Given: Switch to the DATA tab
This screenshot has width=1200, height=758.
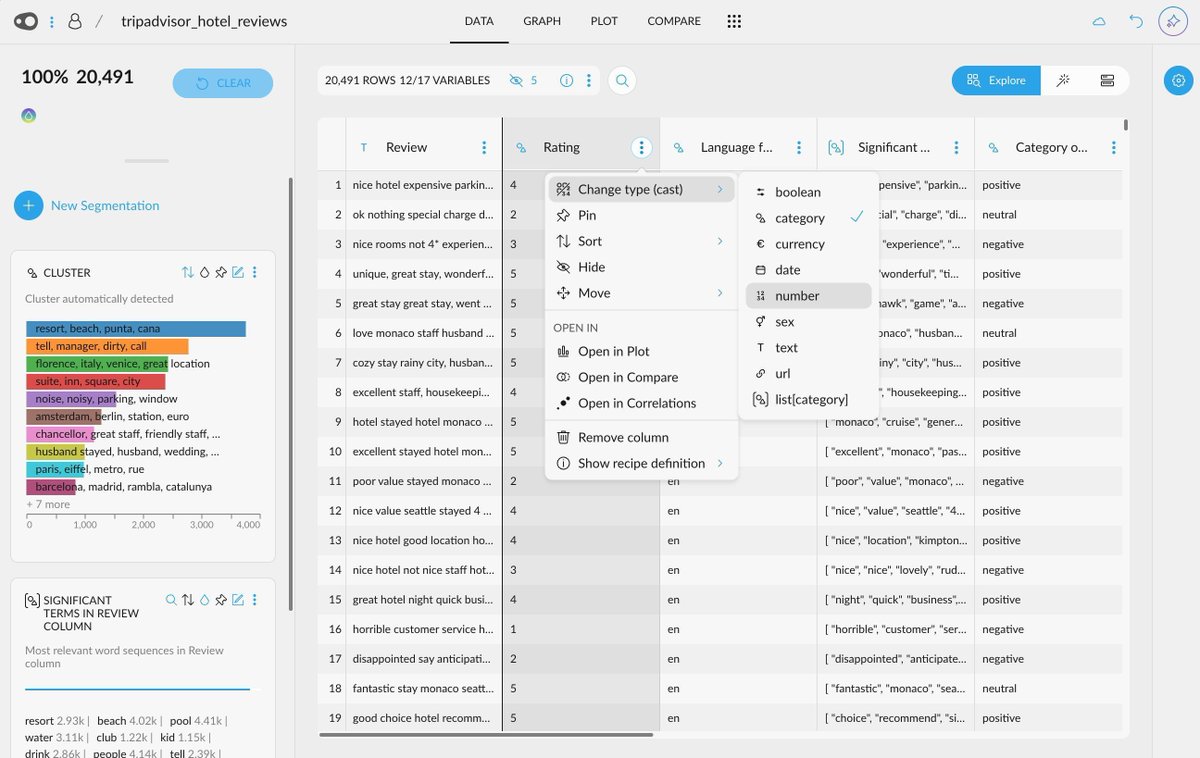Looking at the screenshot, I should [x=479, y=21].
